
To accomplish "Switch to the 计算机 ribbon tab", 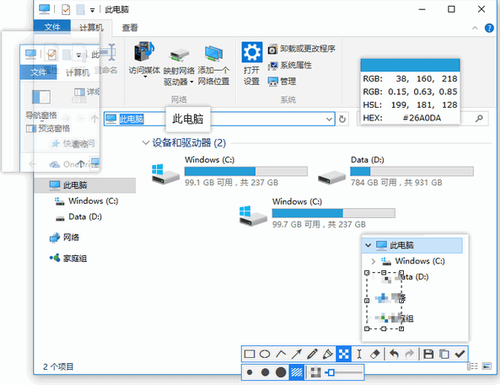I will point(91,27).
